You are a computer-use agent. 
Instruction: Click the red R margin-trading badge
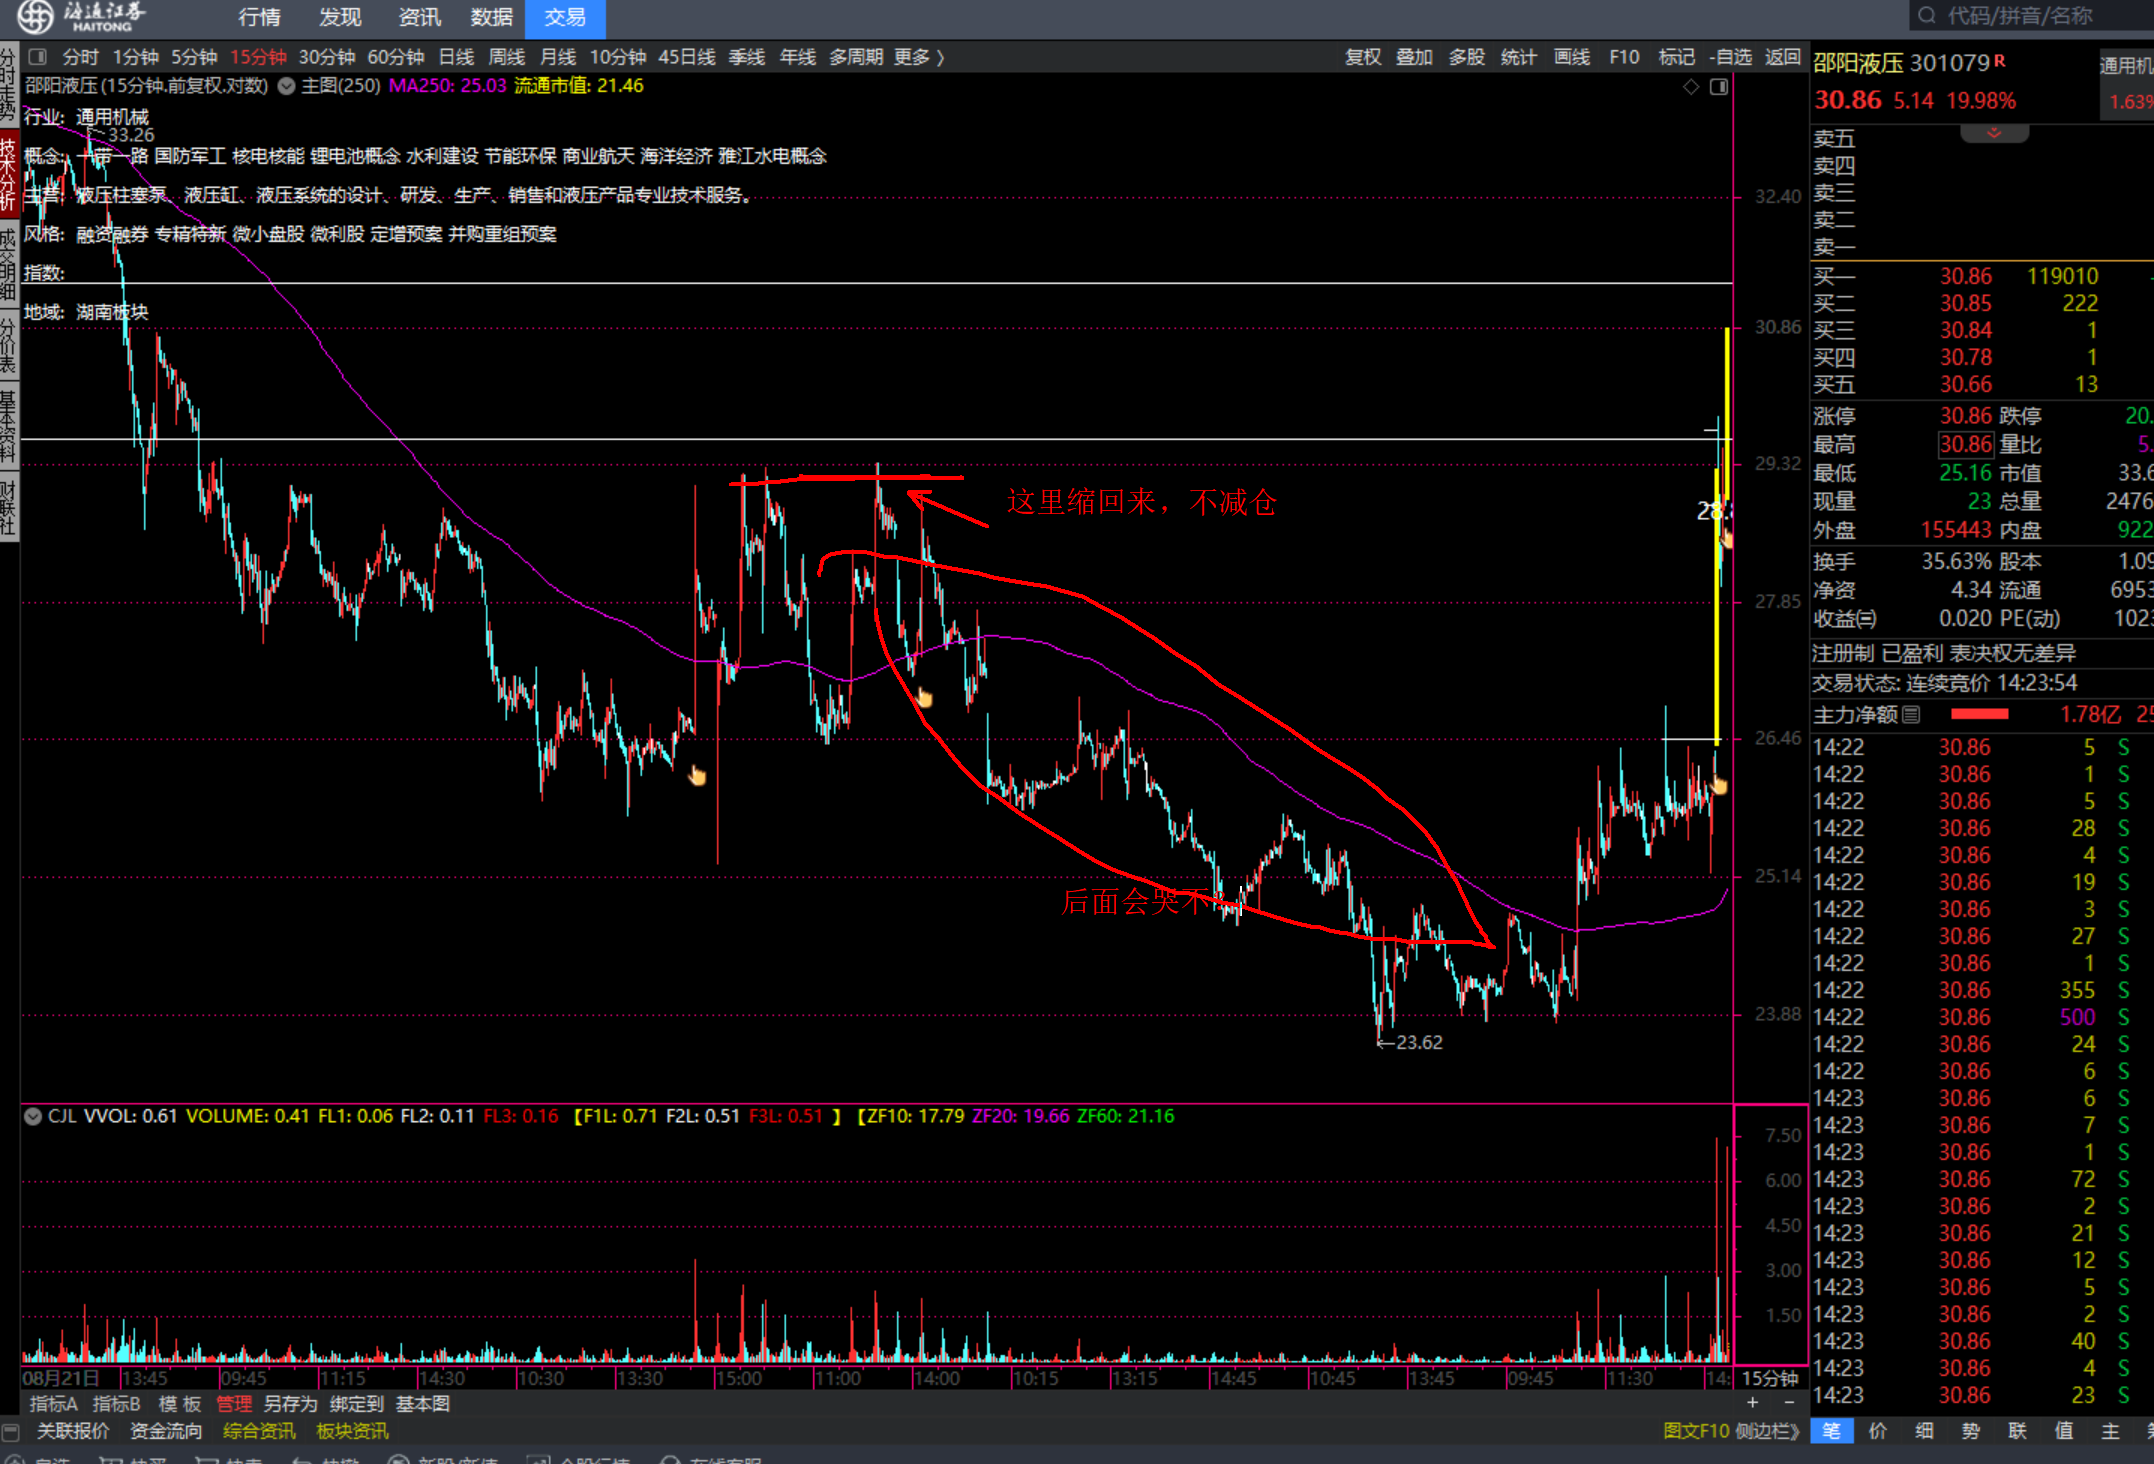point(1999,61)
